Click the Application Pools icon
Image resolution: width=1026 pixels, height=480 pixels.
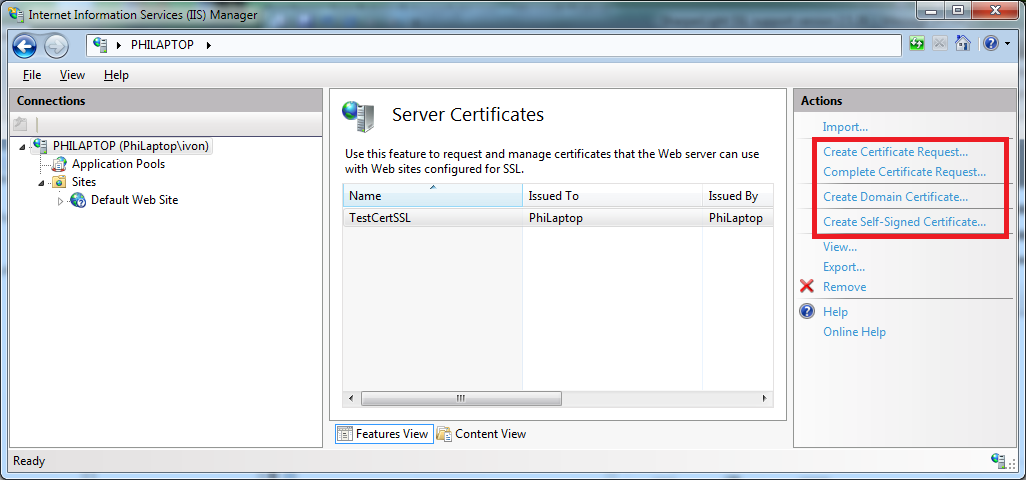click(x=60, y=163)
